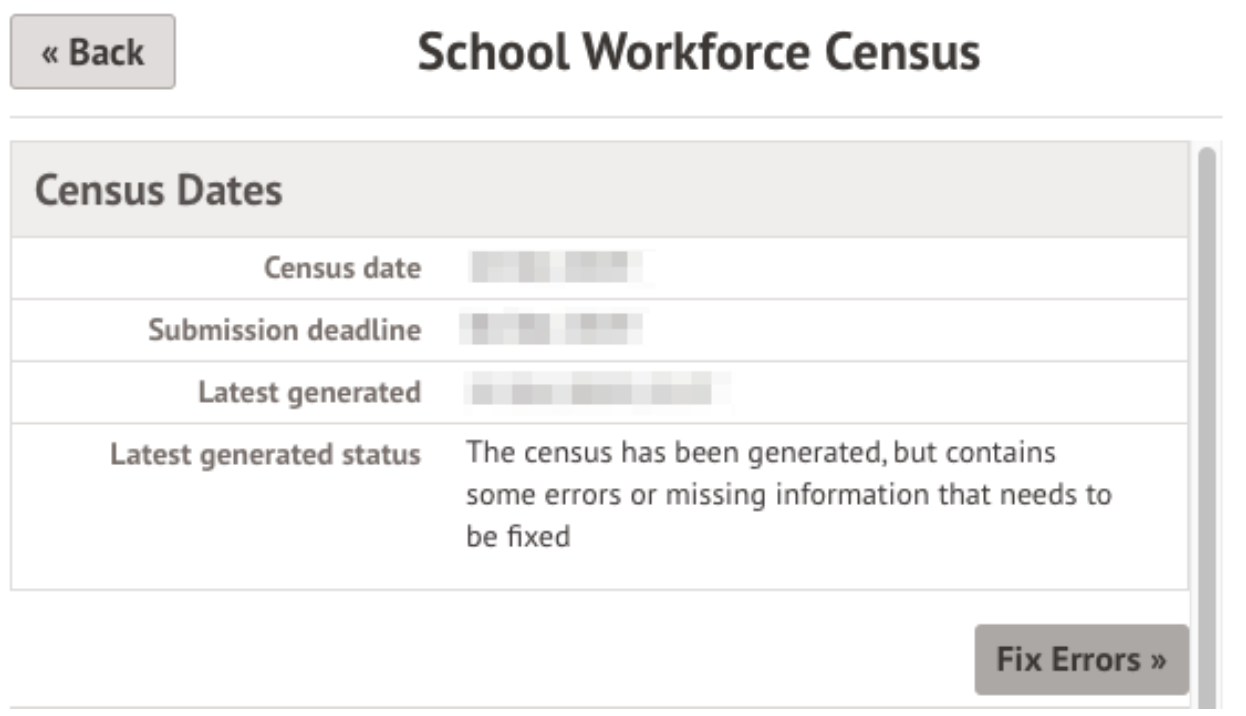Click the horizontal divider under the page title
Viewport: 1246px width, 716px height.
(616, 117)
